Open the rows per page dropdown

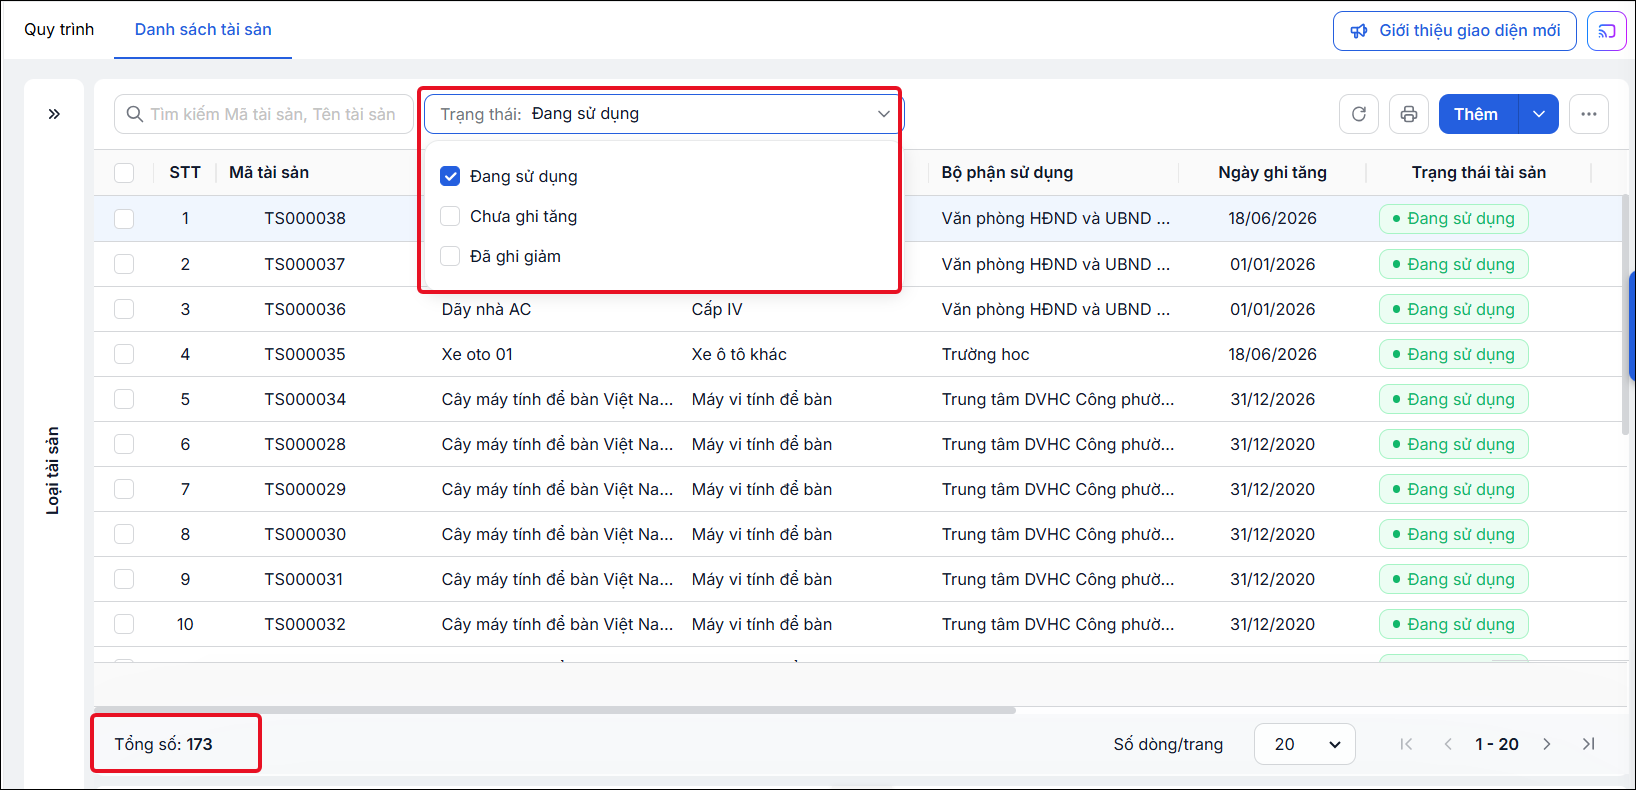point(1305,744)
